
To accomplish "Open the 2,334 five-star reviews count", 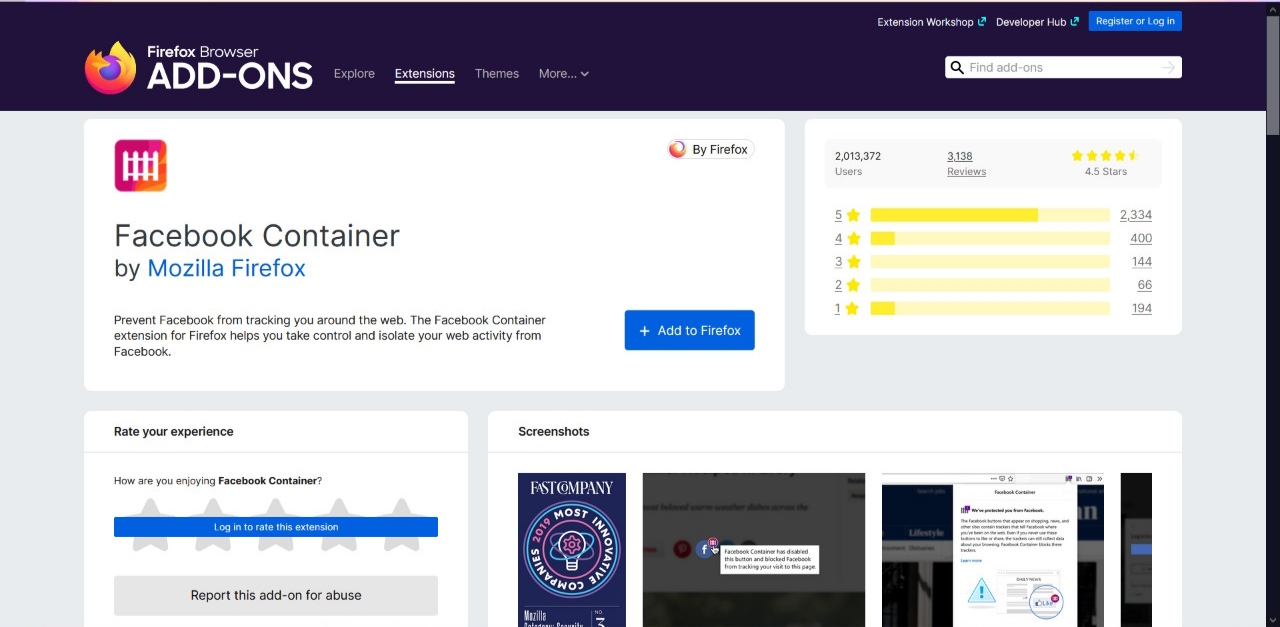I will [x=1136, y=215].
